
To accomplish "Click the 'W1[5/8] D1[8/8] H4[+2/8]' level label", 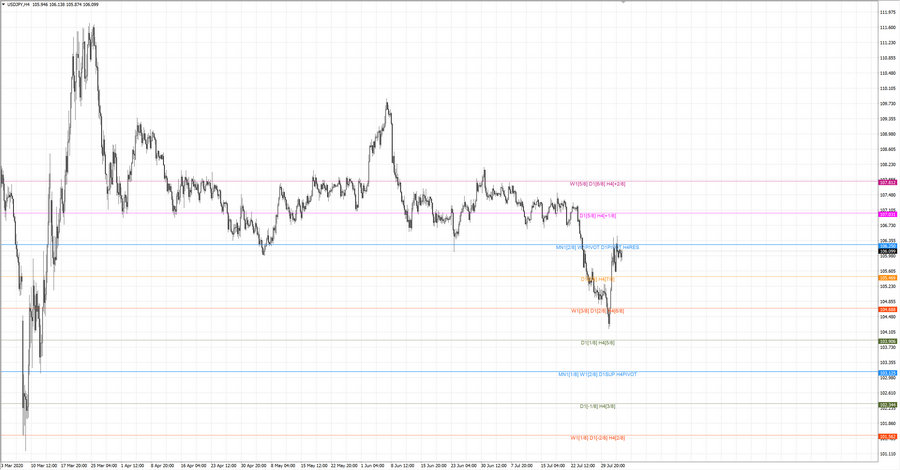I will coord(598,184).
